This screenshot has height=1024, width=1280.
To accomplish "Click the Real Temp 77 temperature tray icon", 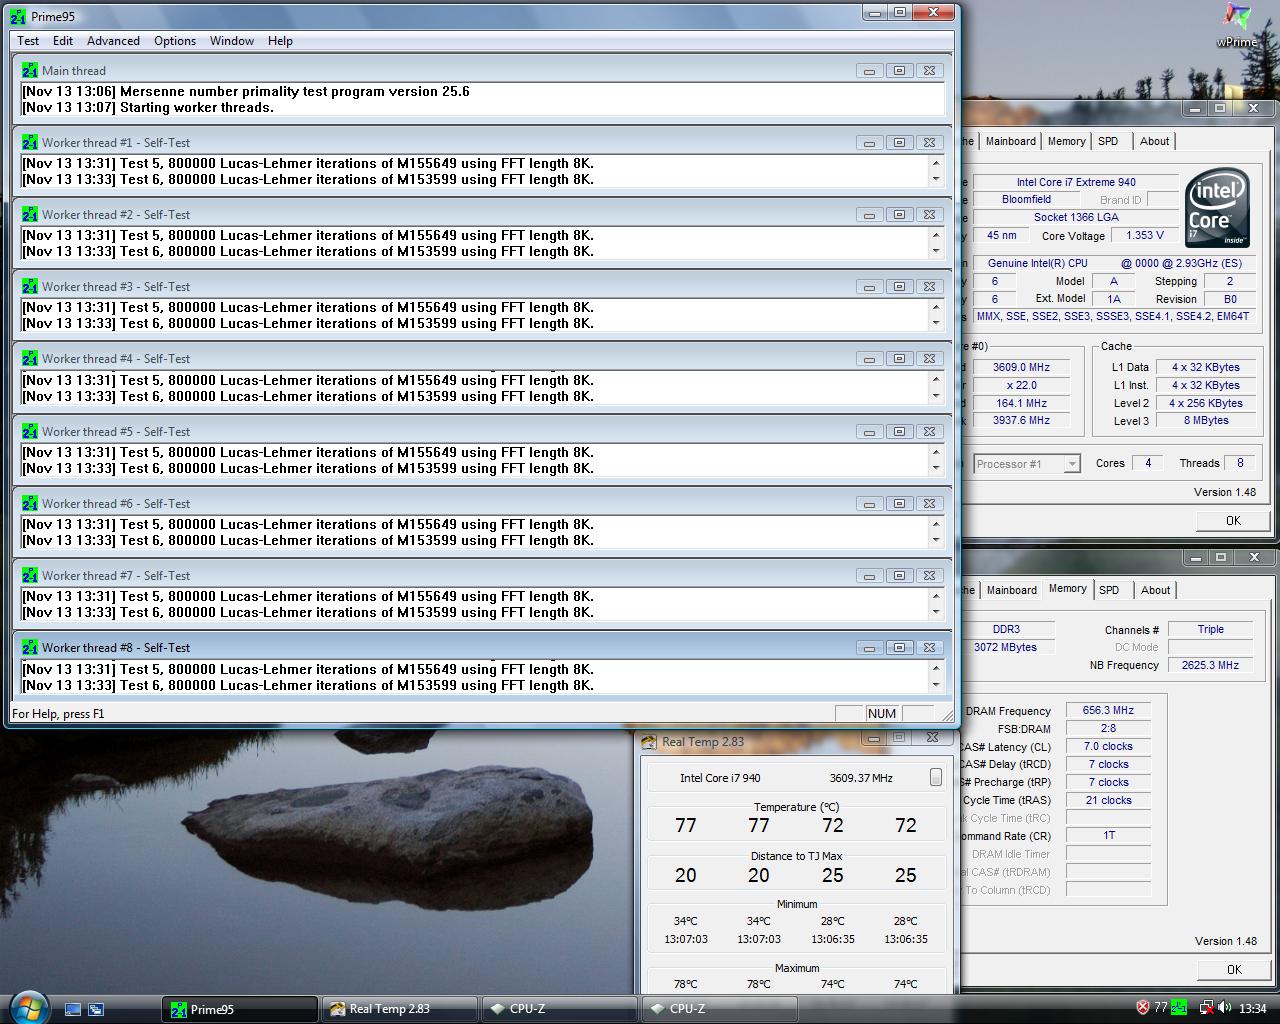I will coord(1161,1008).
